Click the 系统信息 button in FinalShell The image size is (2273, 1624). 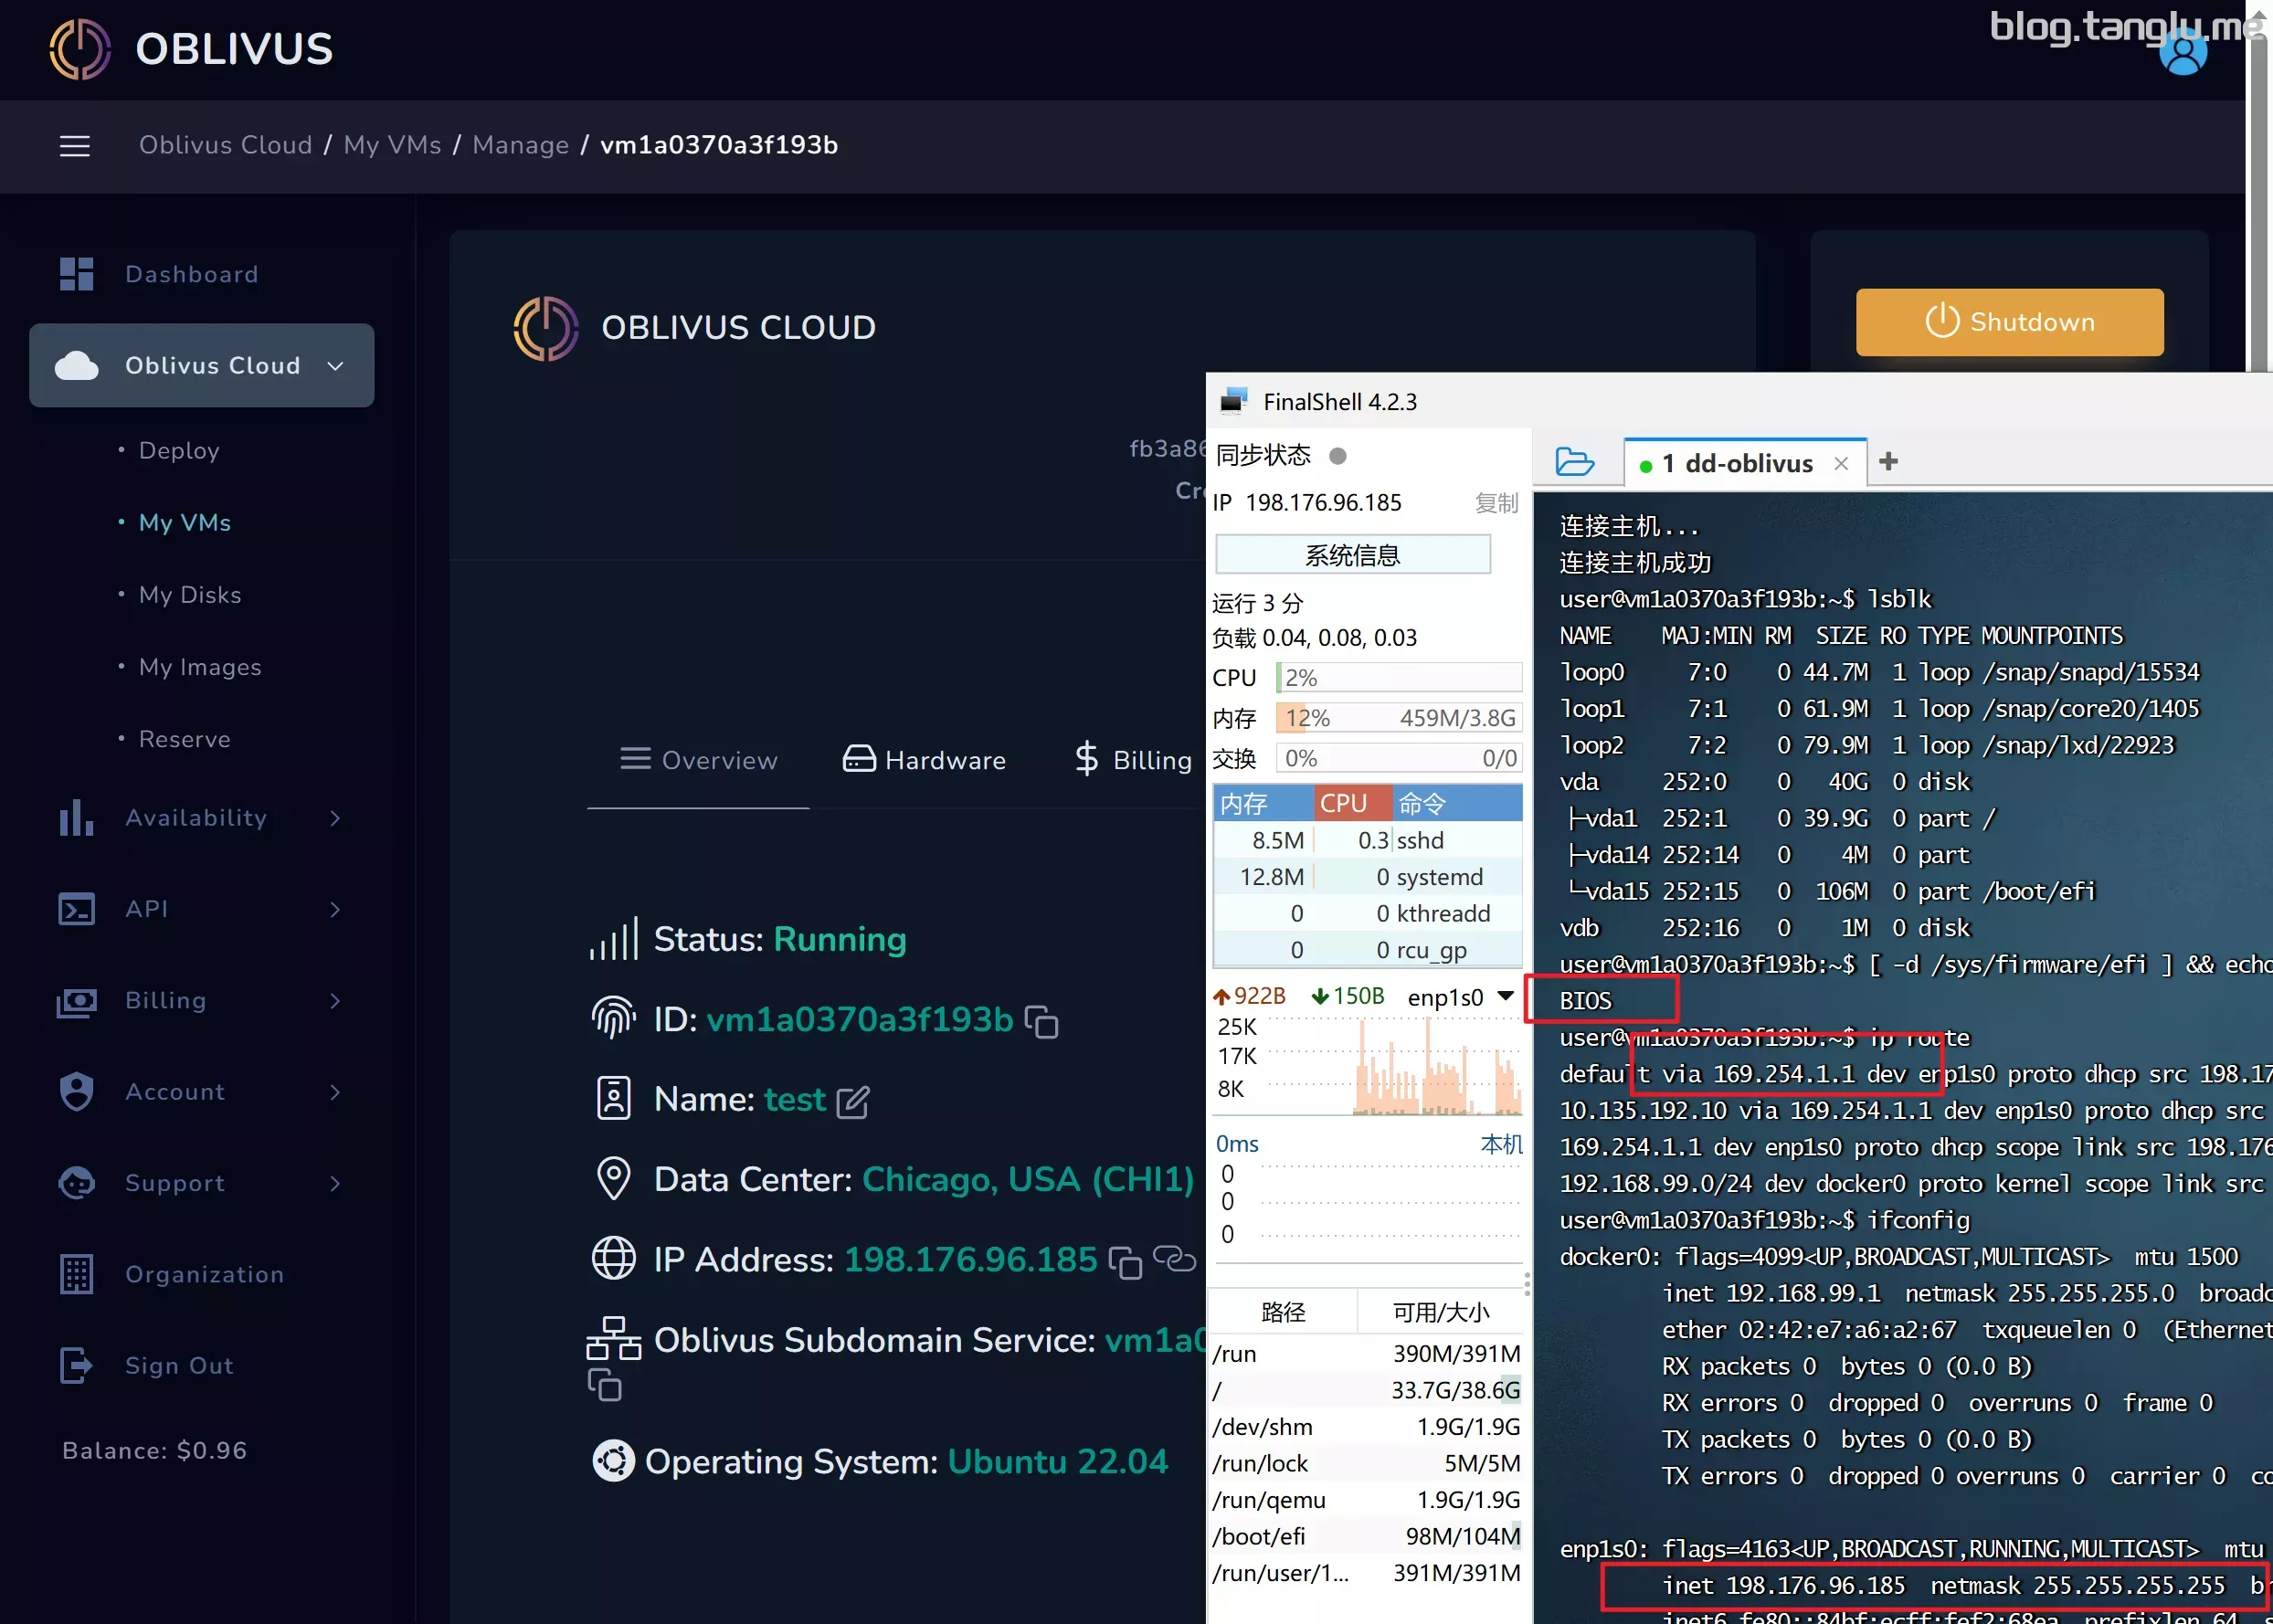[x=1352, y=555]
